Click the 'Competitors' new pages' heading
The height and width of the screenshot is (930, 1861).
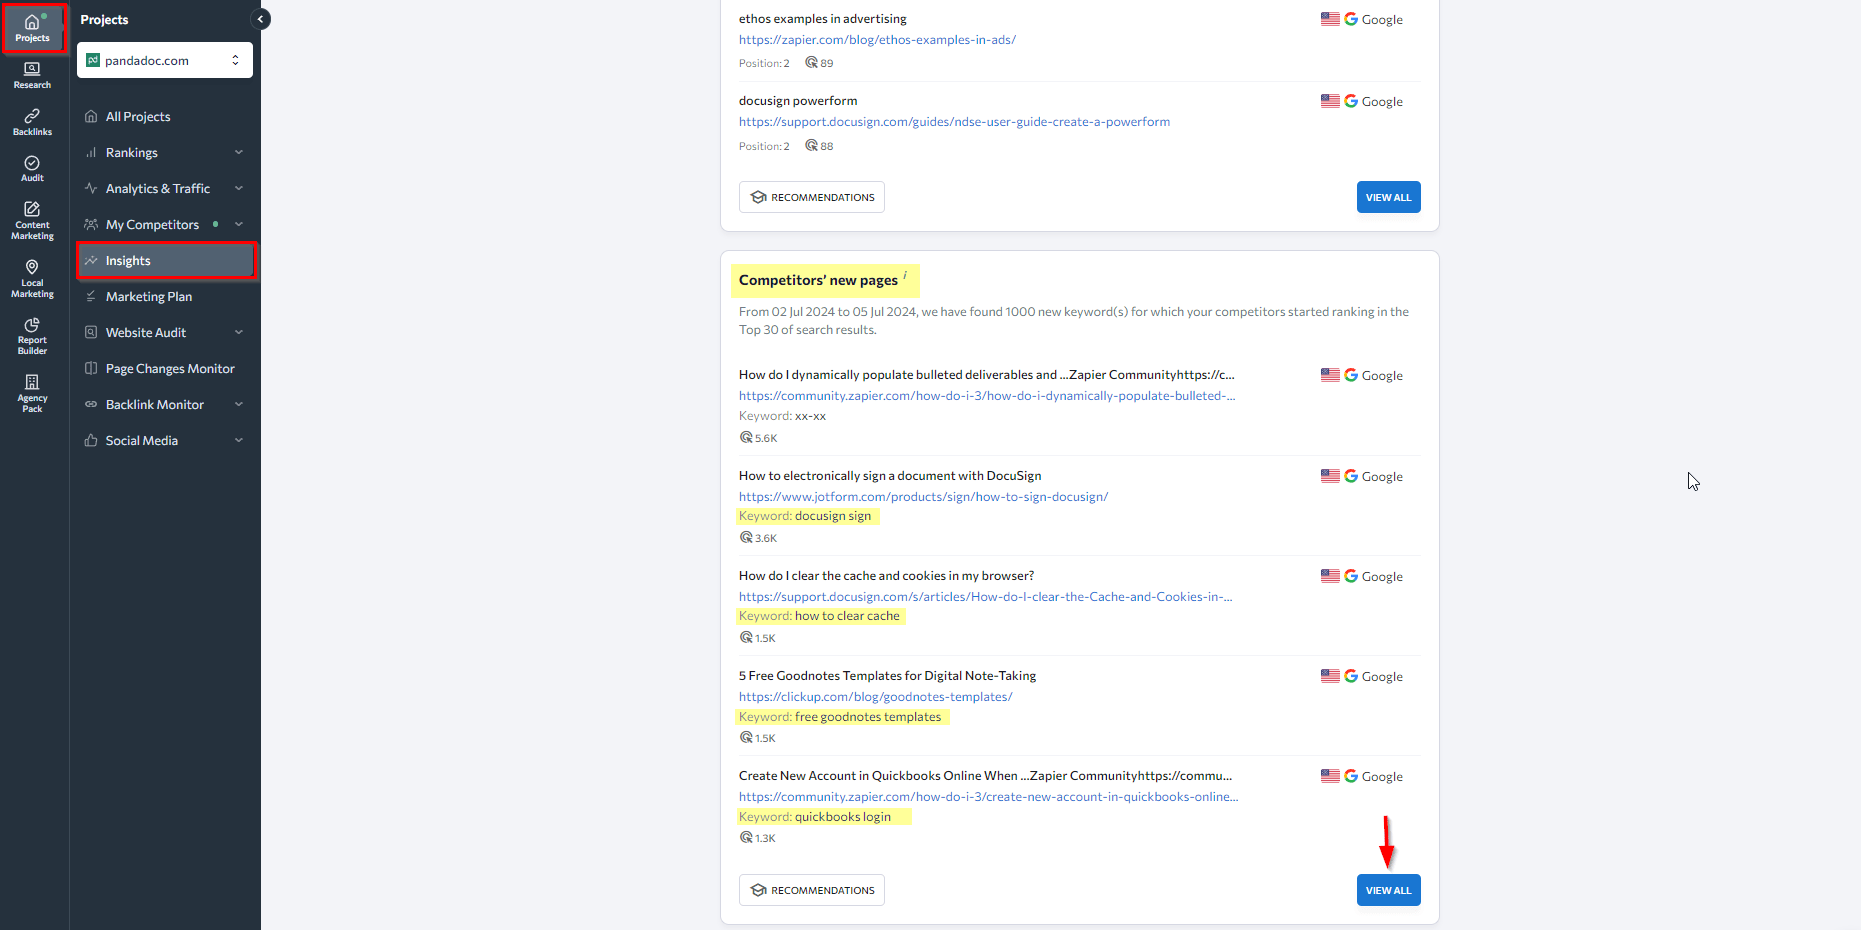click(818, 280)
